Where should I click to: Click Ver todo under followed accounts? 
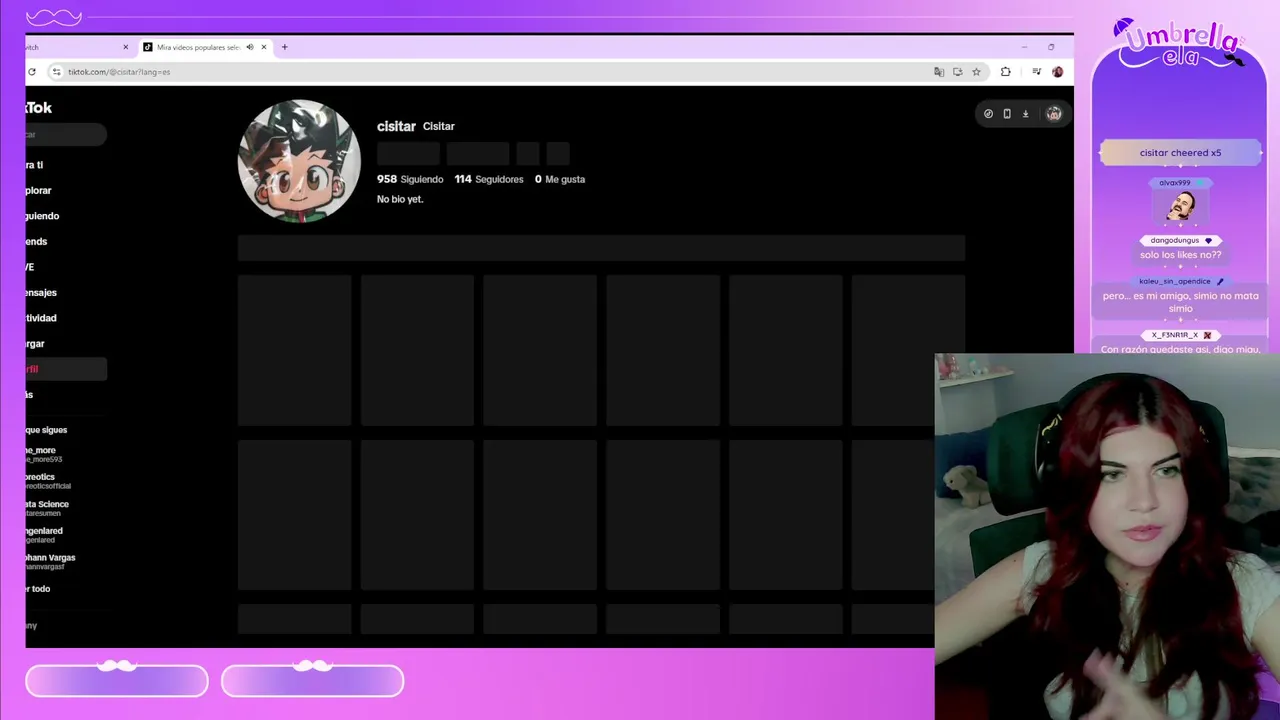[38, 589]
